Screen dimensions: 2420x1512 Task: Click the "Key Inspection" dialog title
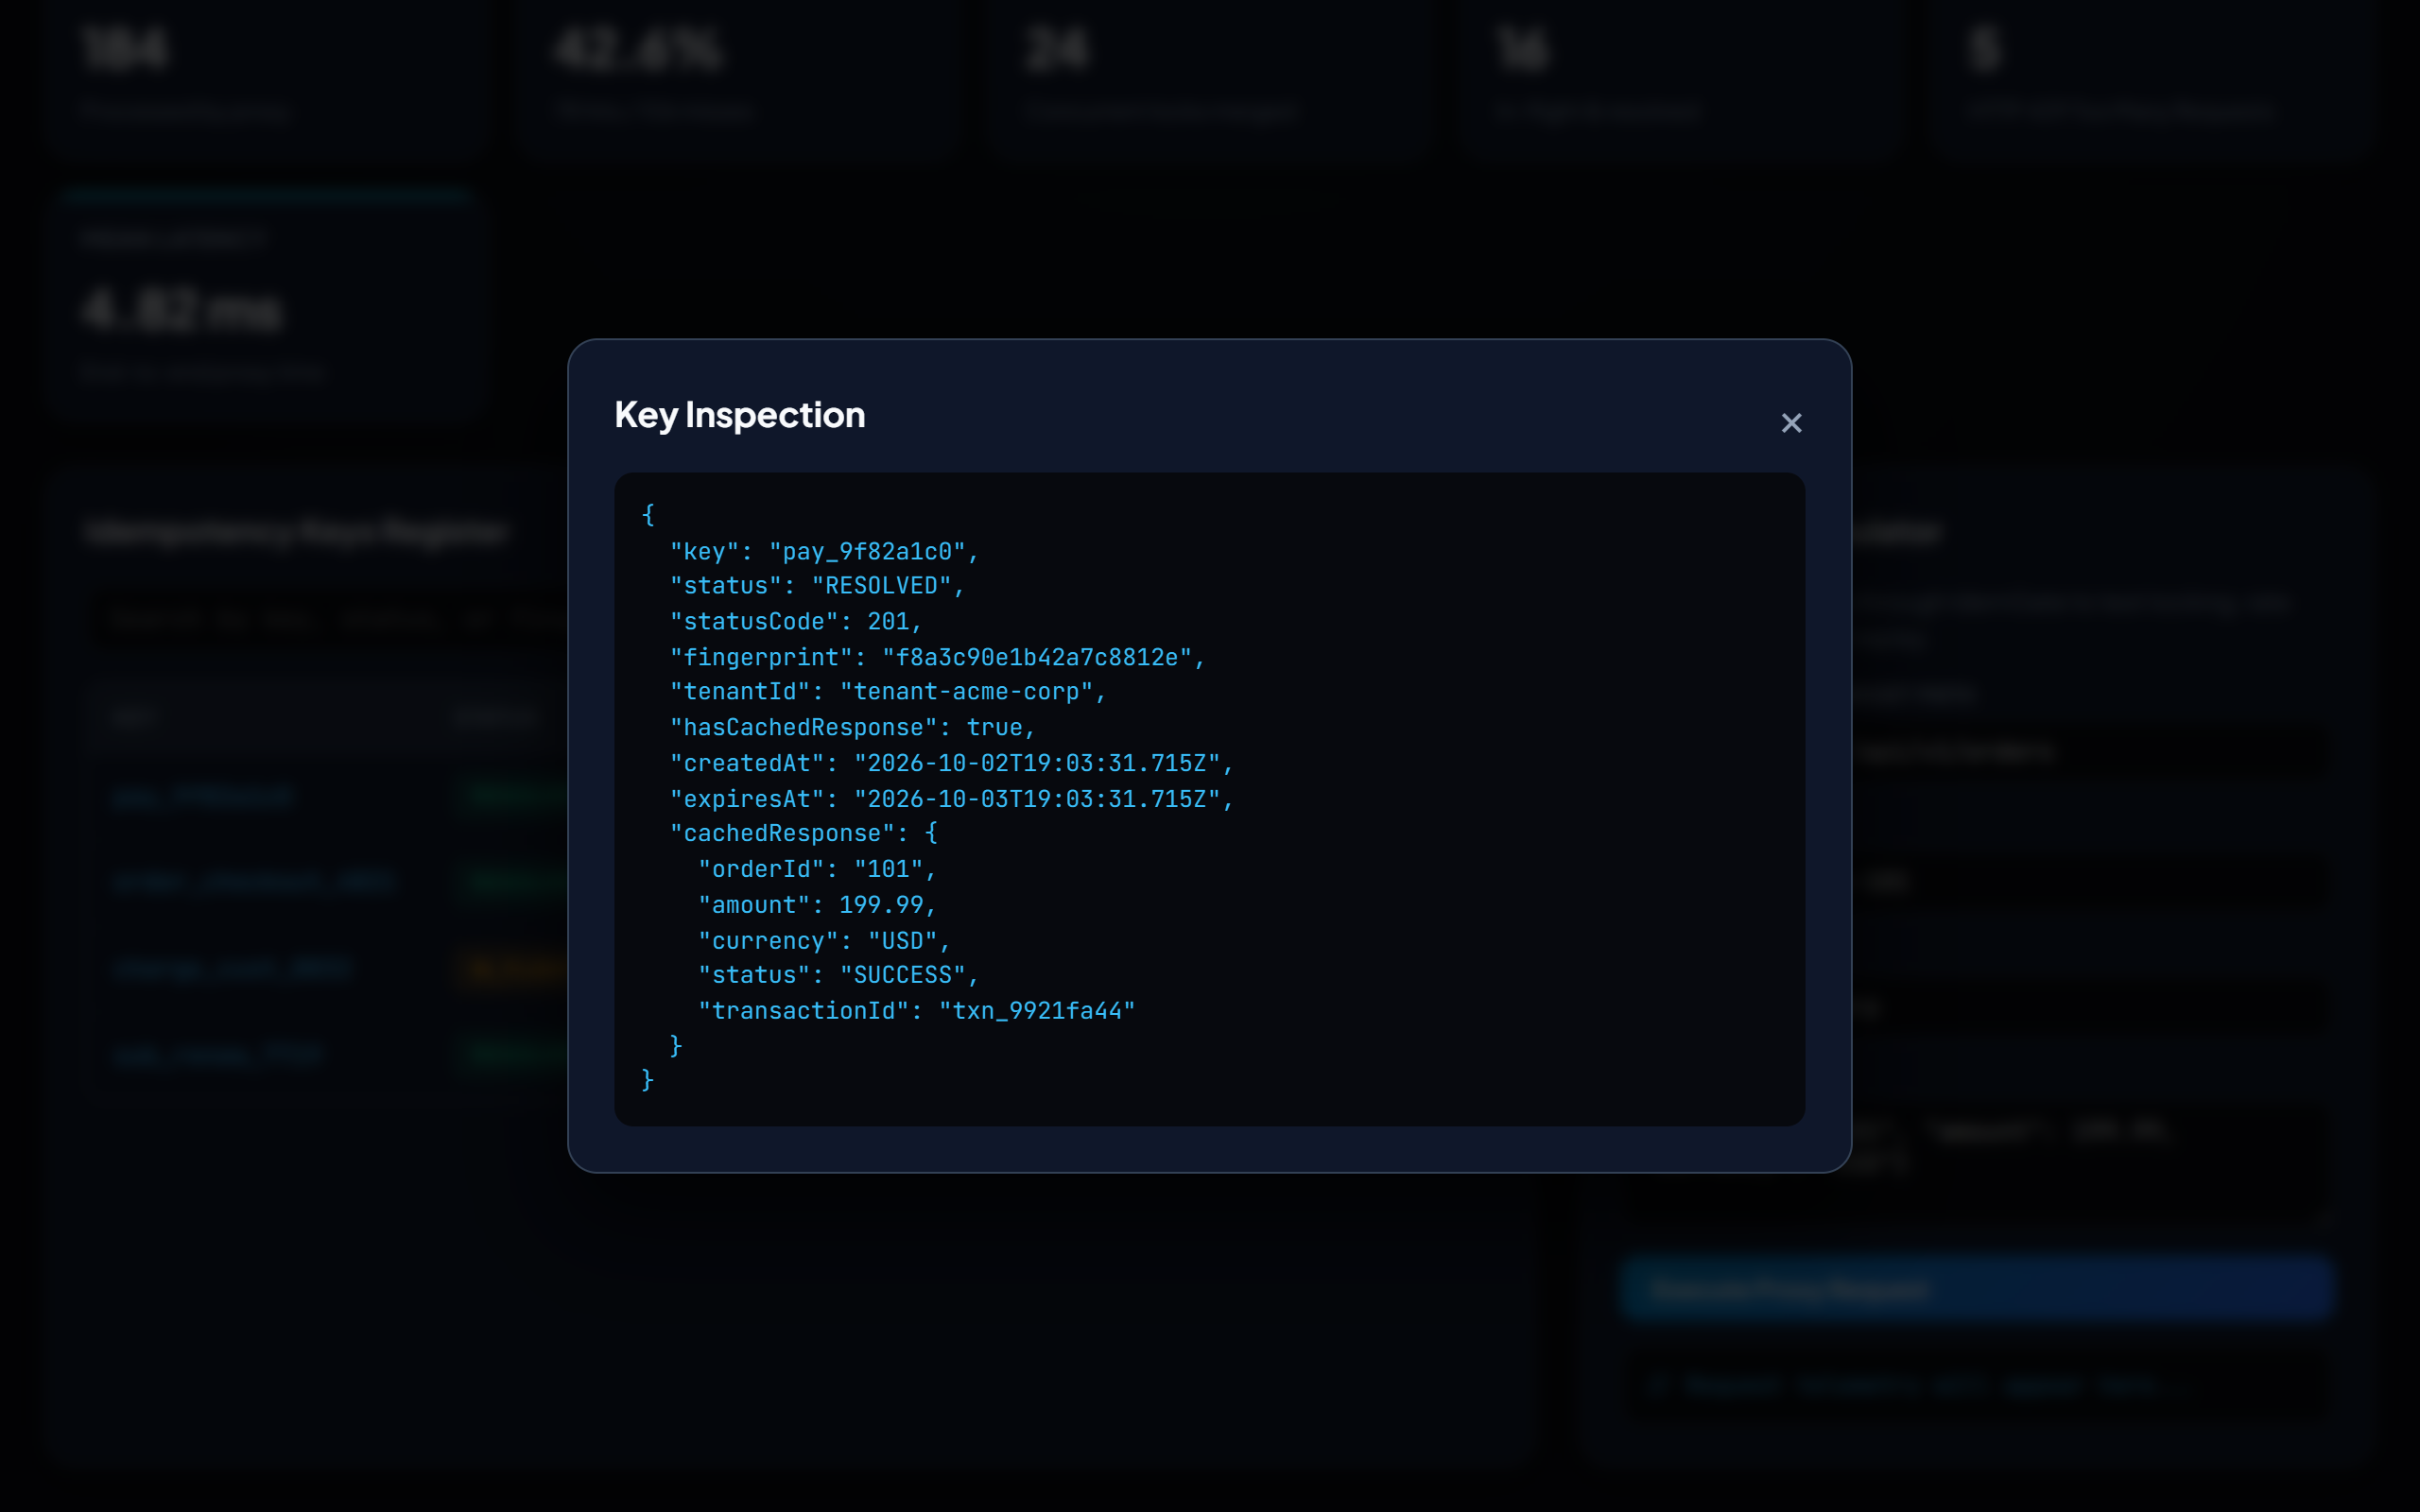[740, 415]
